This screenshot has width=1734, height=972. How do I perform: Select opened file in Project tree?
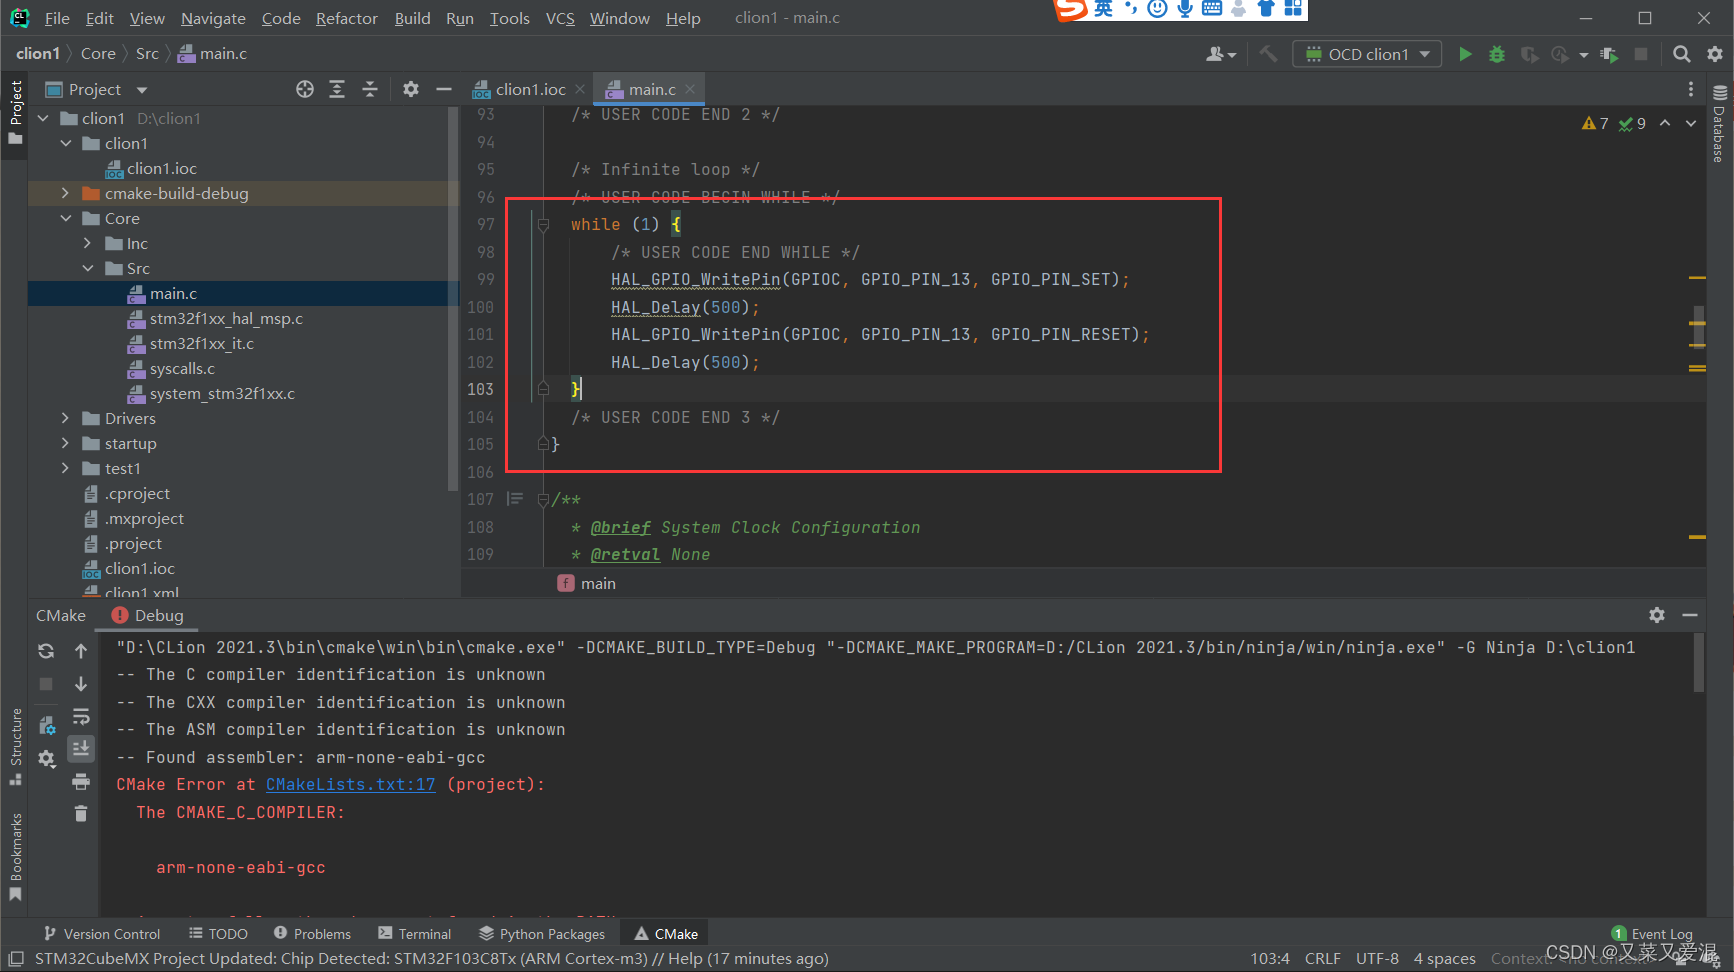point(305,89)
